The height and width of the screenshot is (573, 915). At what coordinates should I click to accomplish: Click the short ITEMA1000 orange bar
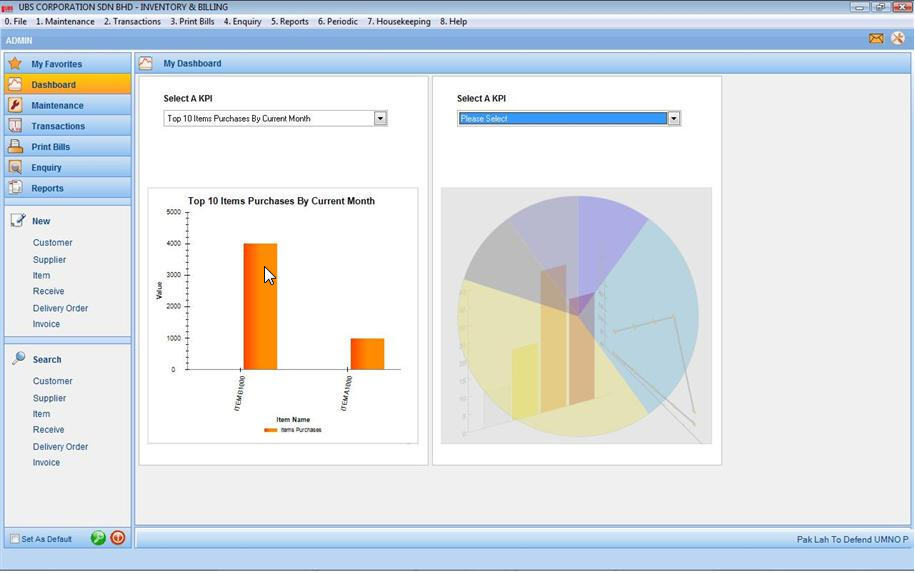[x=367, y=354]
